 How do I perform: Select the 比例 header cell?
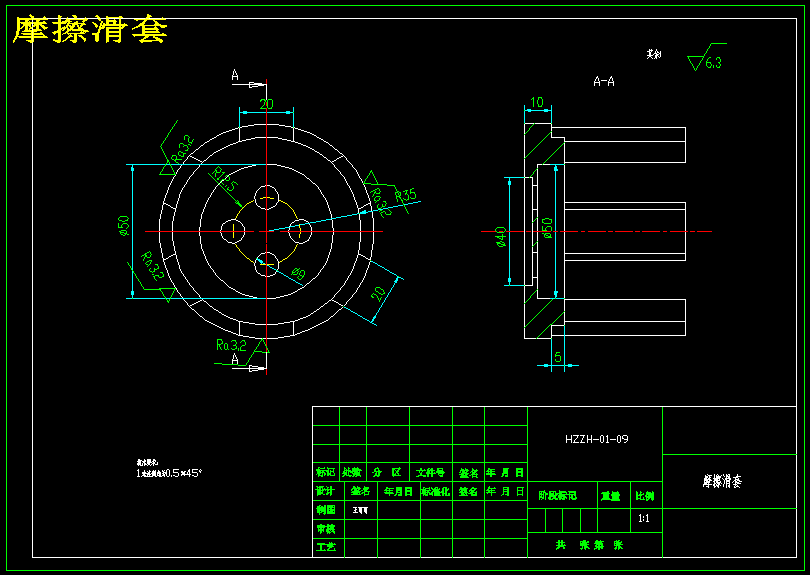tap(645, 496)
